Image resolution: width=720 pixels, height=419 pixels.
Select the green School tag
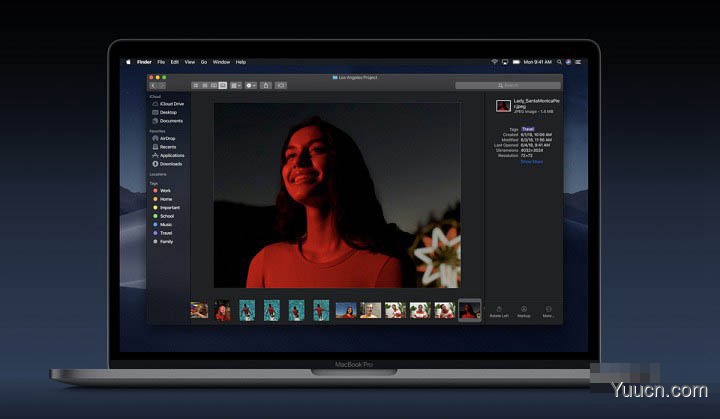pyautogui.click(x=163, y=216)
